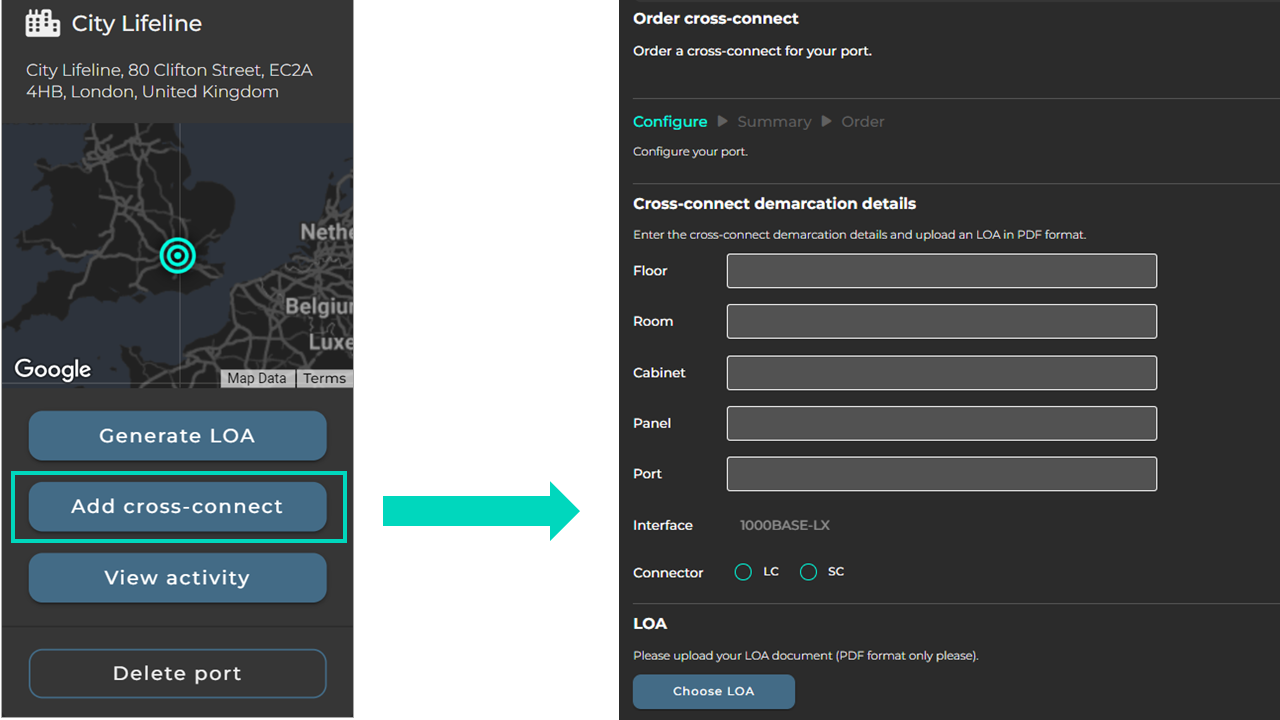Select the LC connector radio button

(x=743, y=572)
